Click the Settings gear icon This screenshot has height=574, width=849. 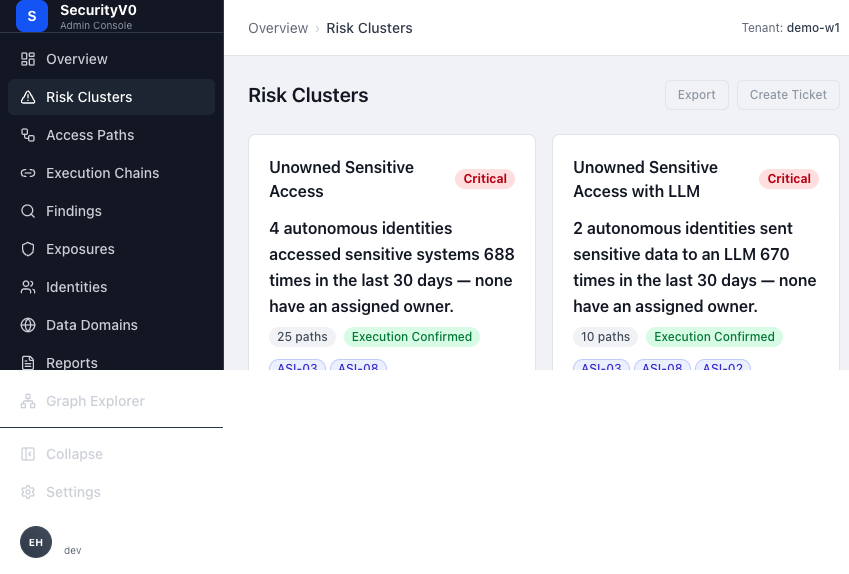coord(28,492)
